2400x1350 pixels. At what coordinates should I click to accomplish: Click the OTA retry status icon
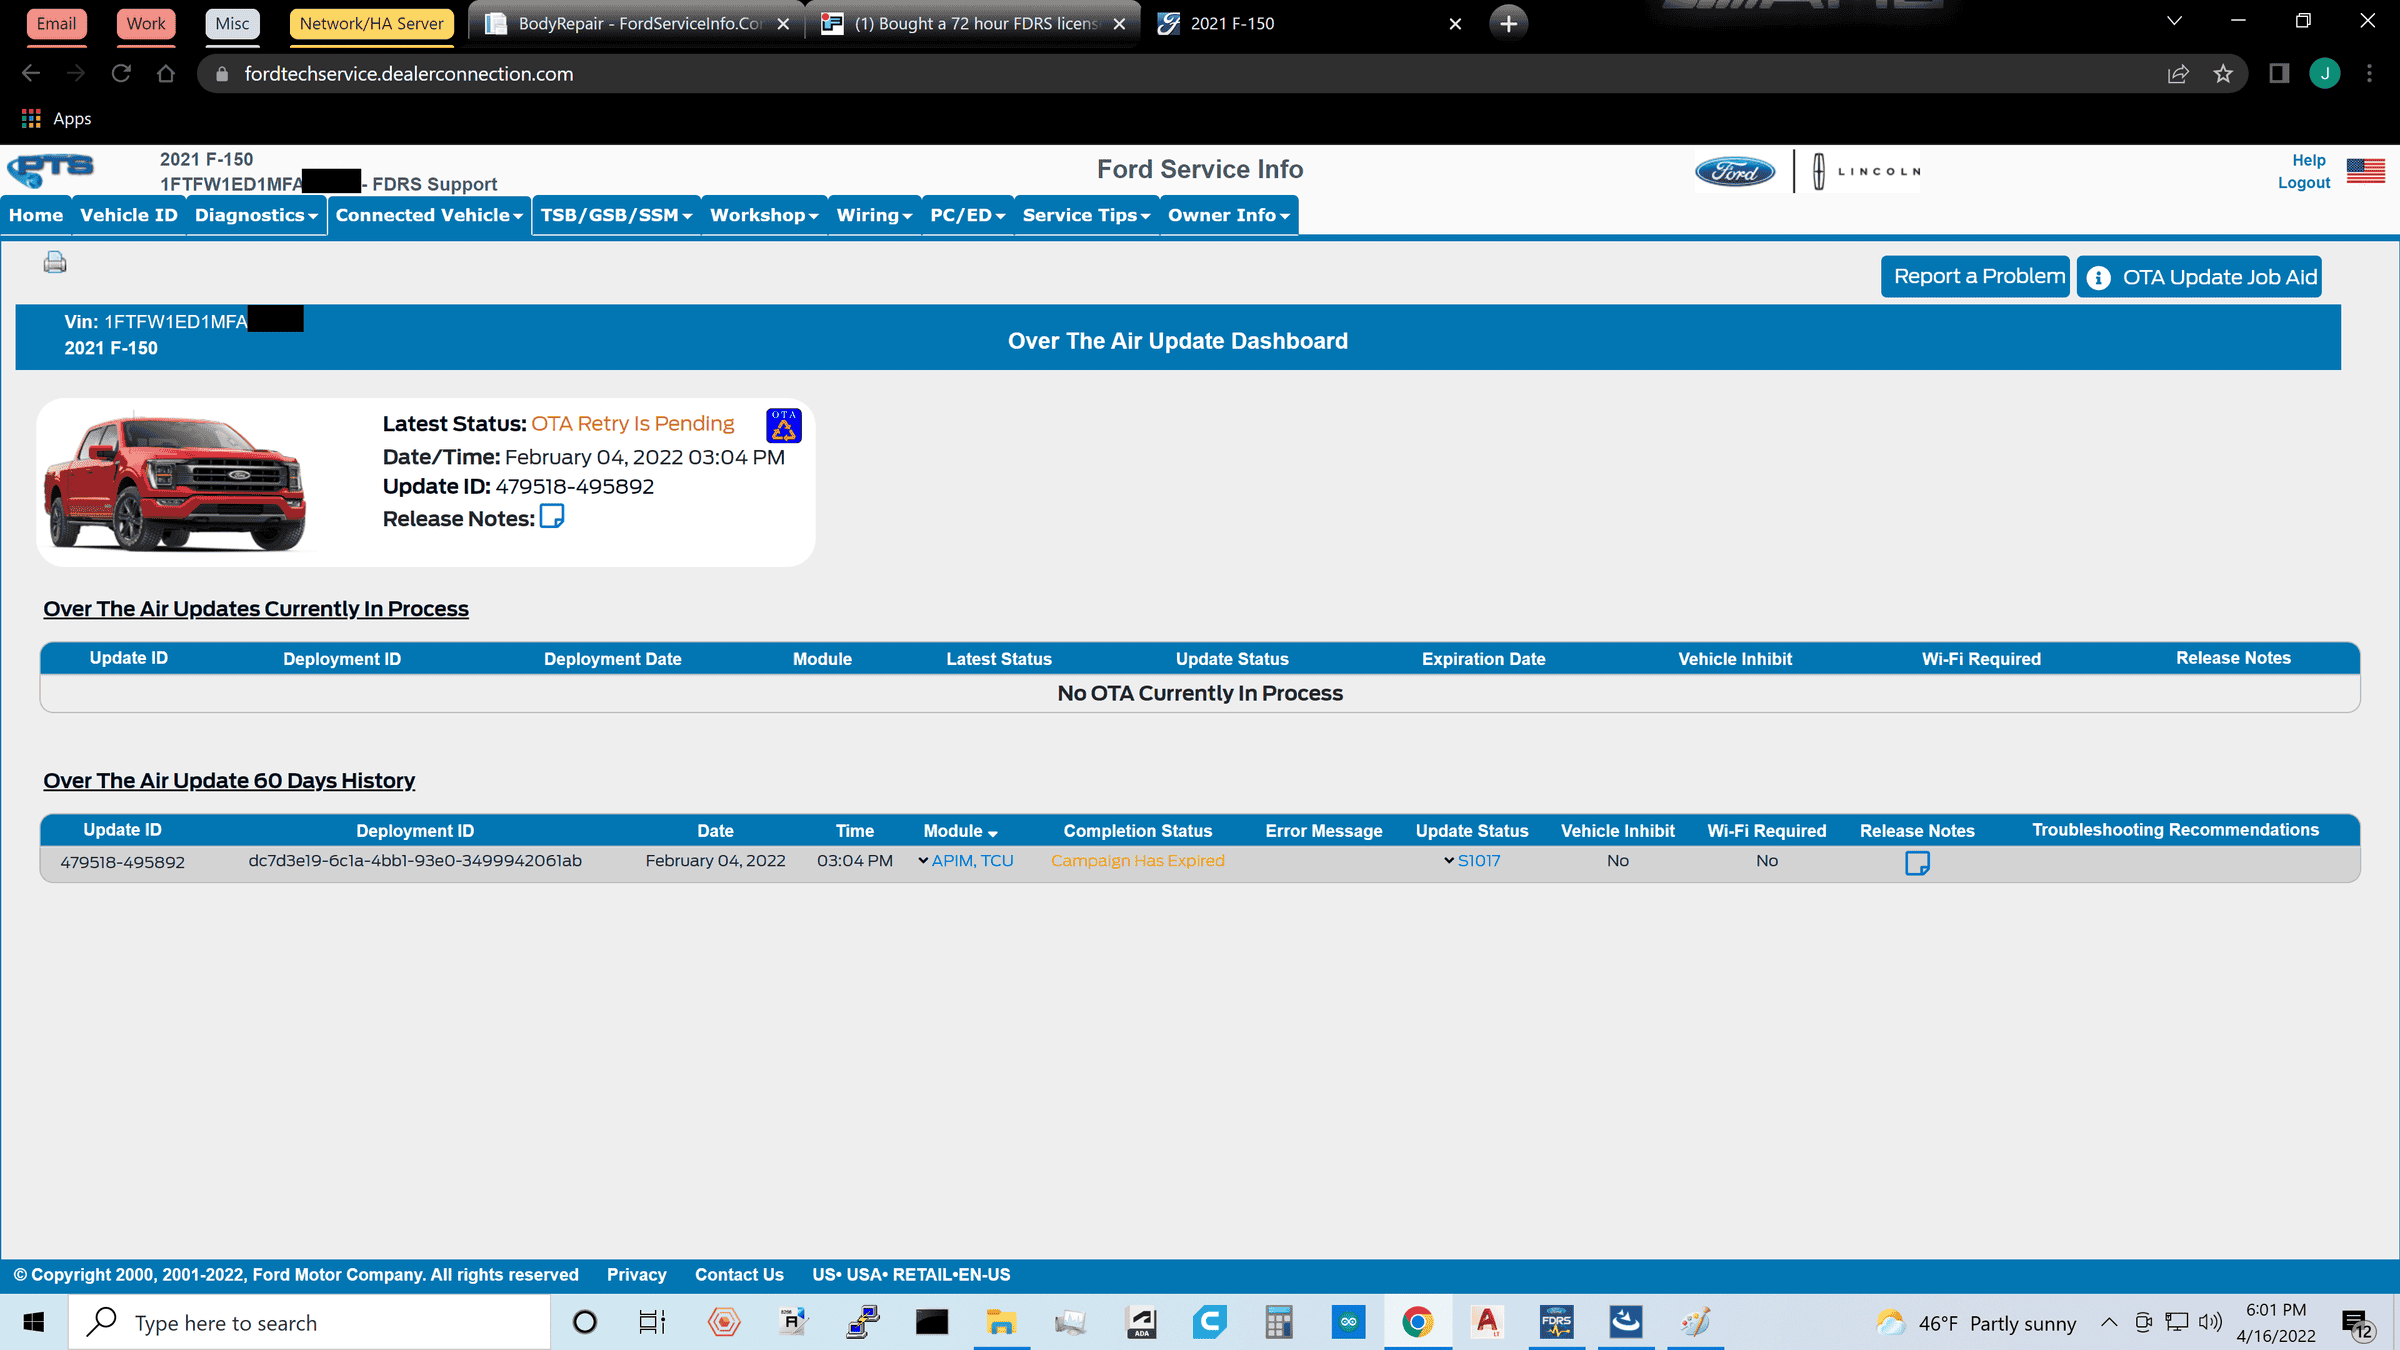click(x=783, y=425)
